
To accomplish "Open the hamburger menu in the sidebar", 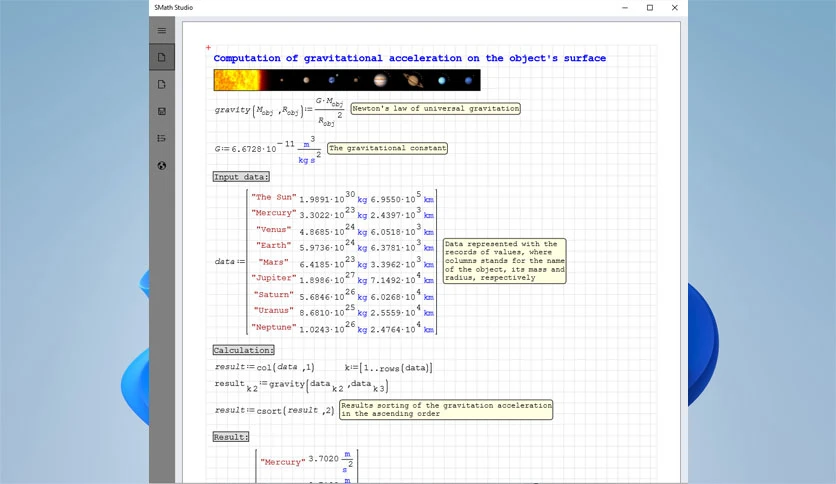I will [x=162, y=30].
